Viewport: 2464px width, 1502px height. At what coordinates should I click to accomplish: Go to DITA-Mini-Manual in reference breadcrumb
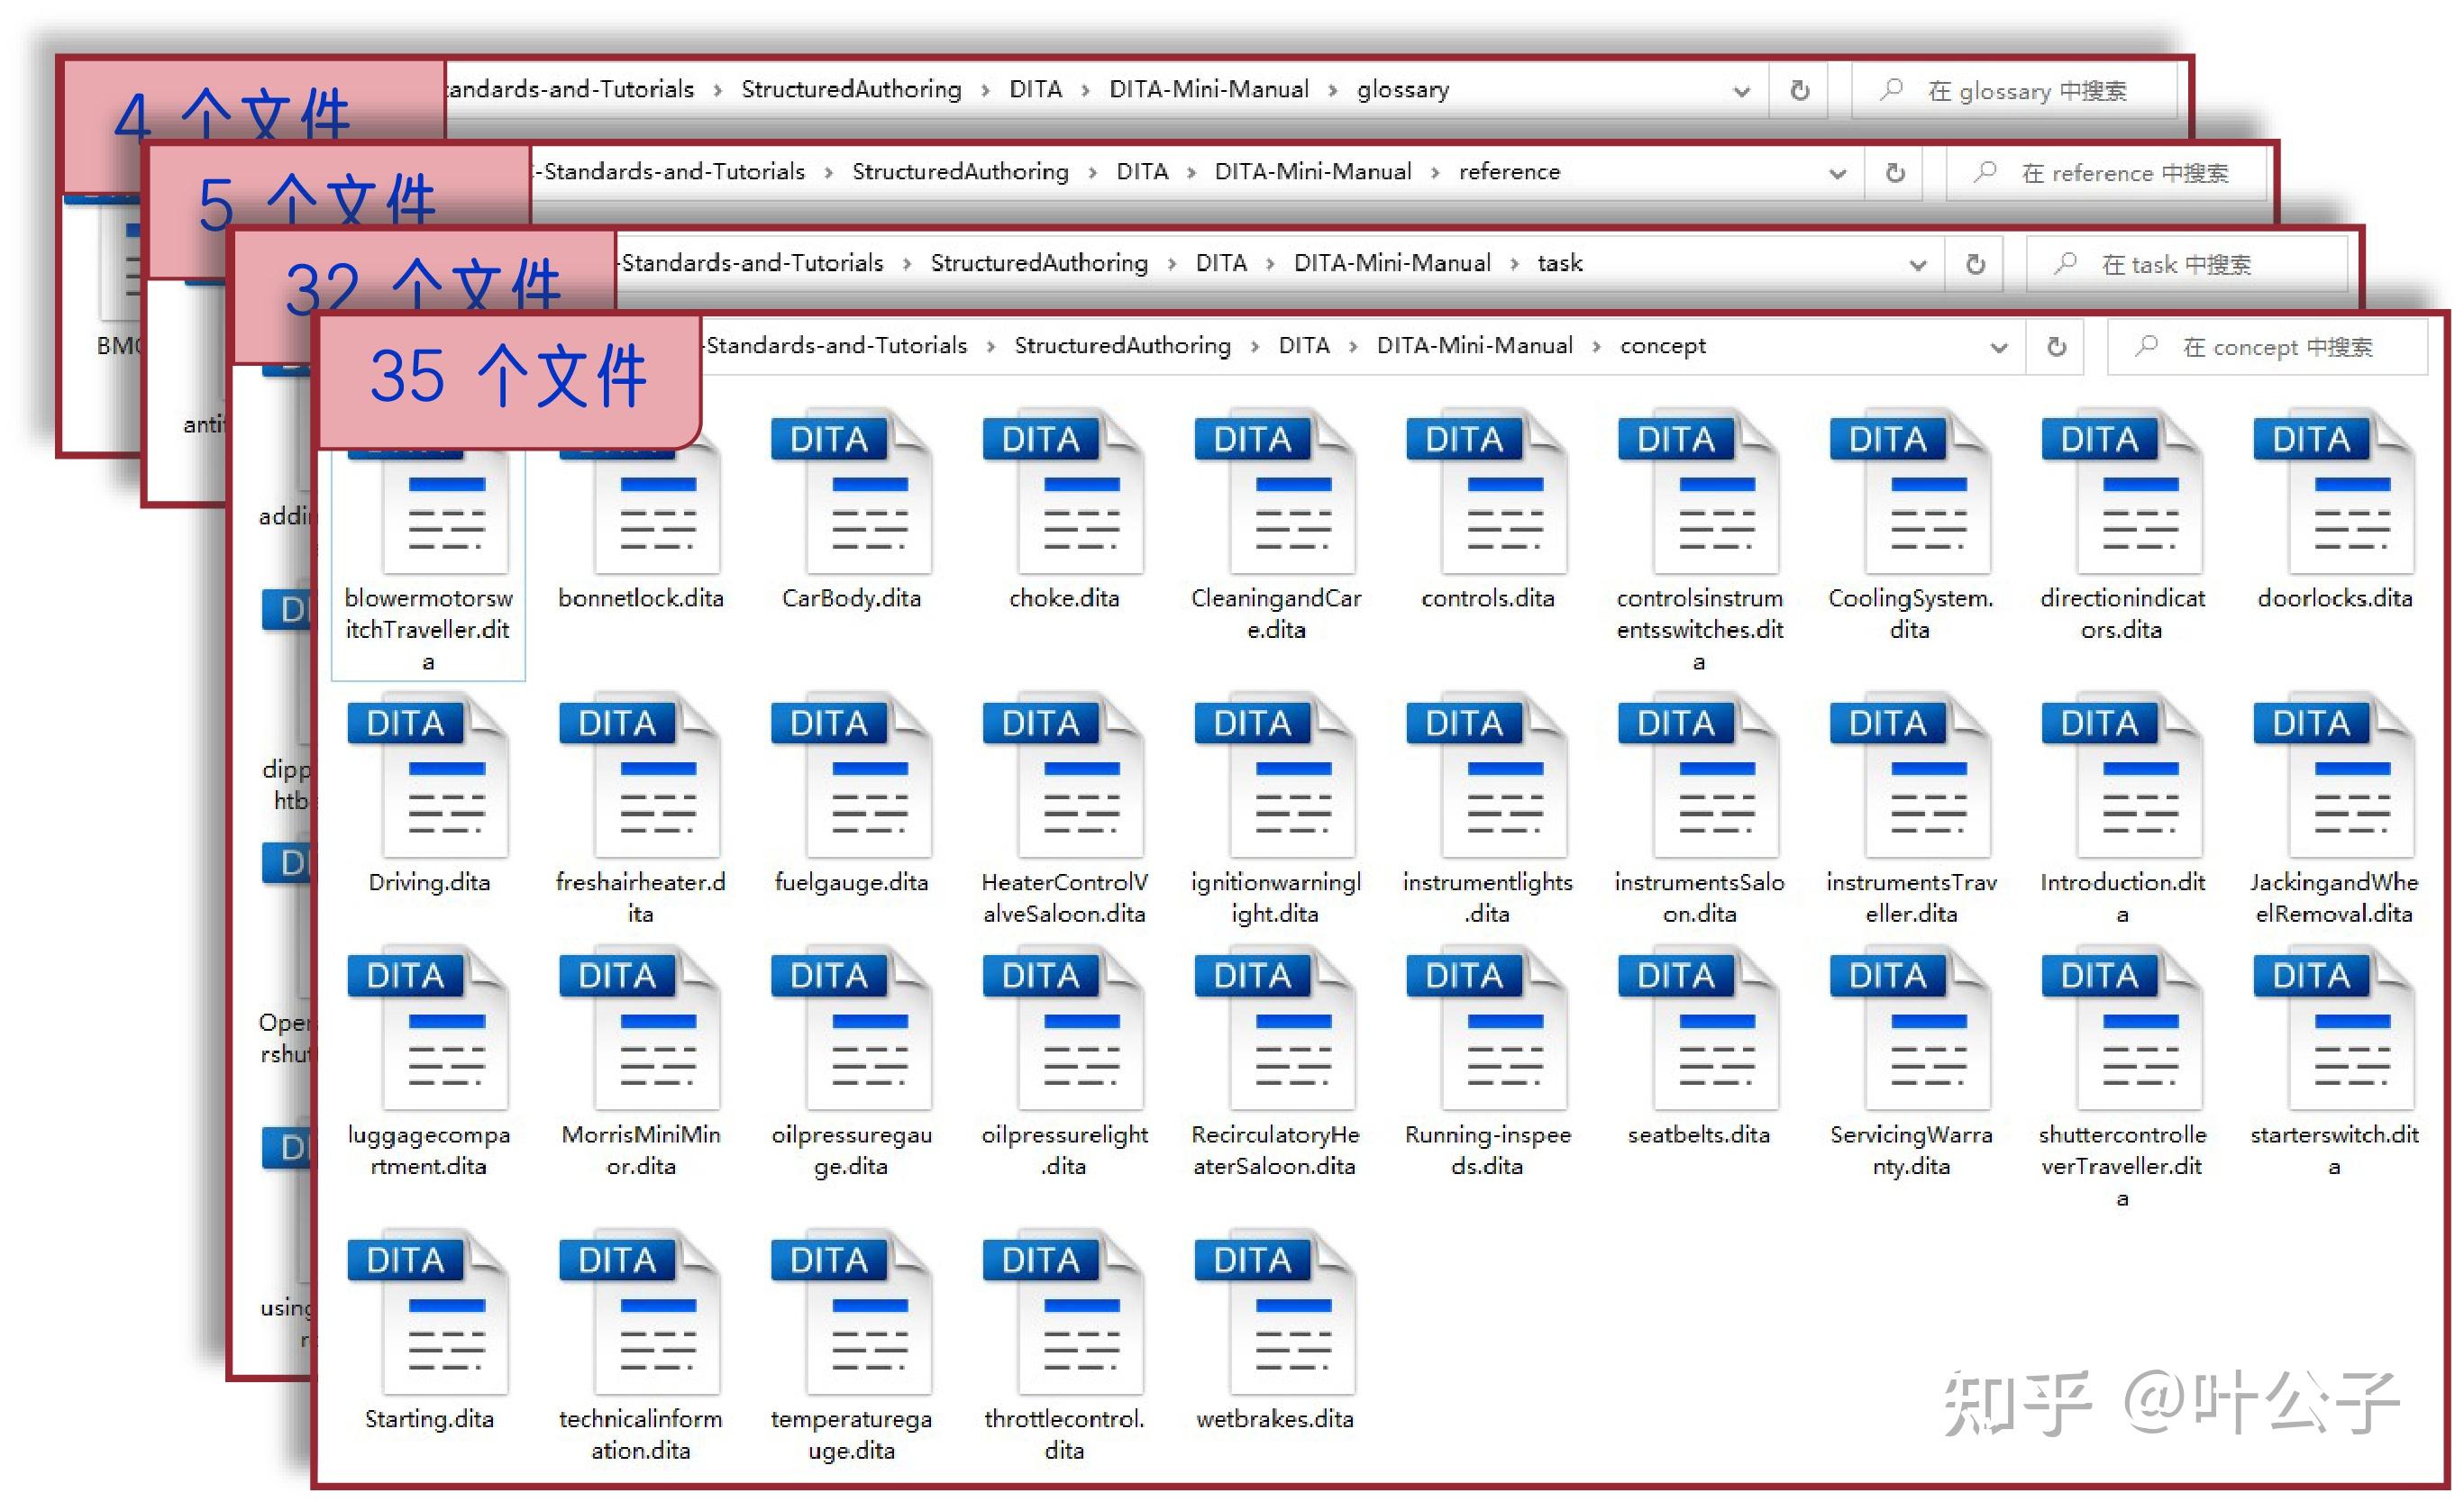click(1313, 172)
